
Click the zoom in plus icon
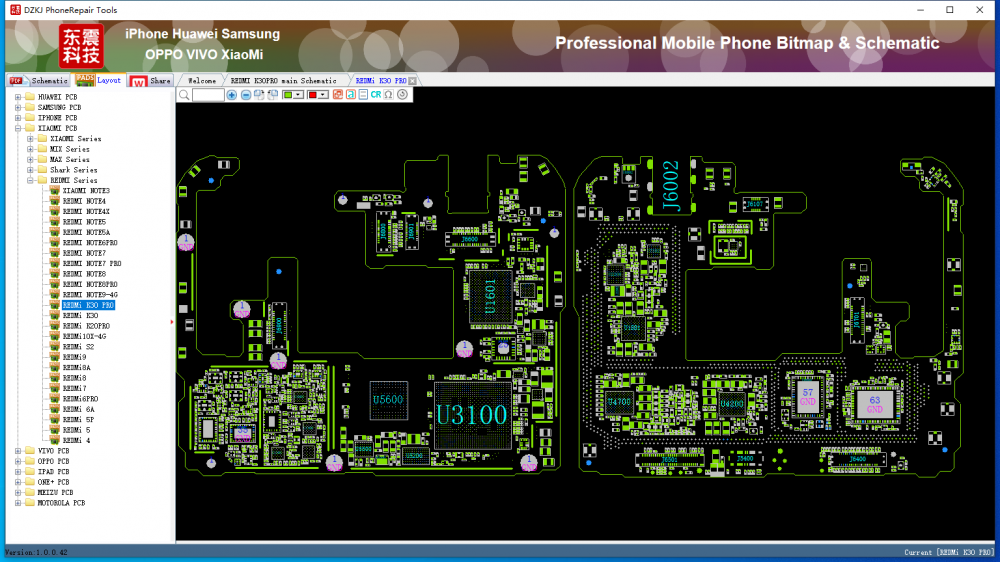[x=232, y=95]
